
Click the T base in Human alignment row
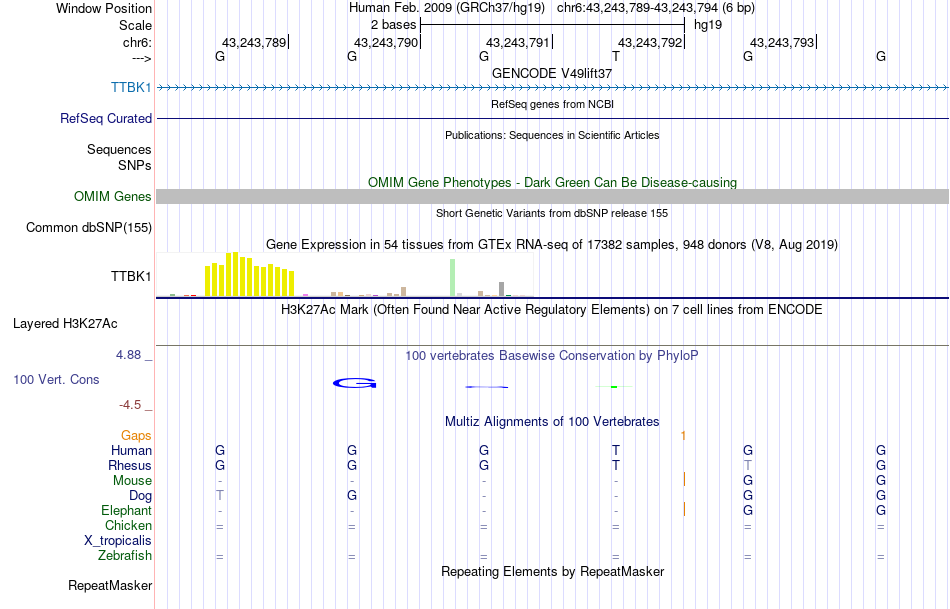pos(616,450)
